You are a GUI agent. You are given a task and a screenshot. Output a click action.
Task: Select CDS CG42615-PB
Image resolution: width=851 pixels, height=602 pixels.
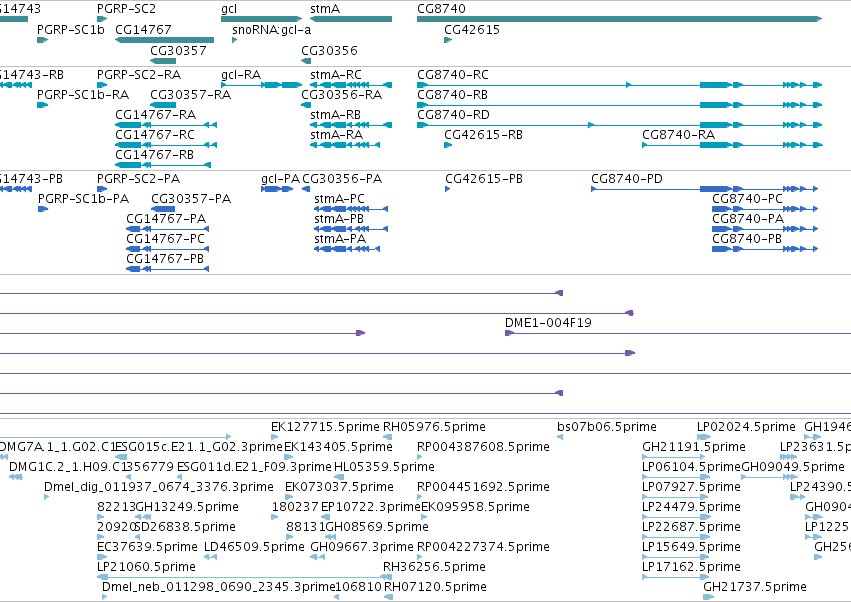447,189
